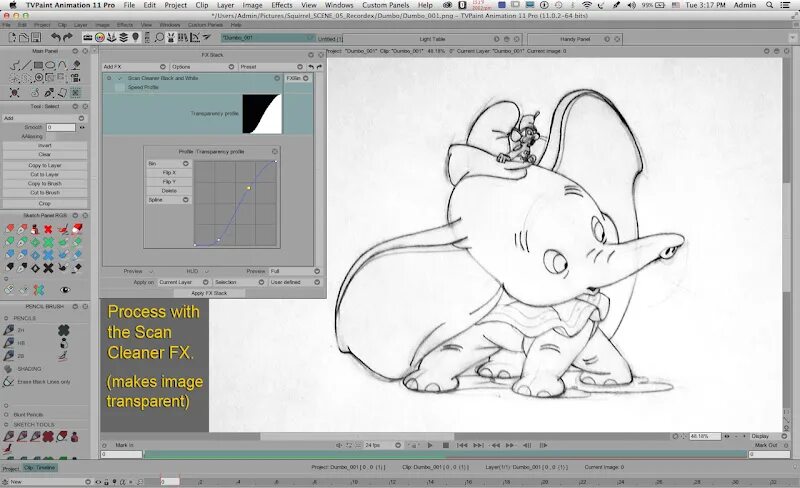
Task: Click the Redo arrow in main toolbar
Action: [x=67, y=37]
